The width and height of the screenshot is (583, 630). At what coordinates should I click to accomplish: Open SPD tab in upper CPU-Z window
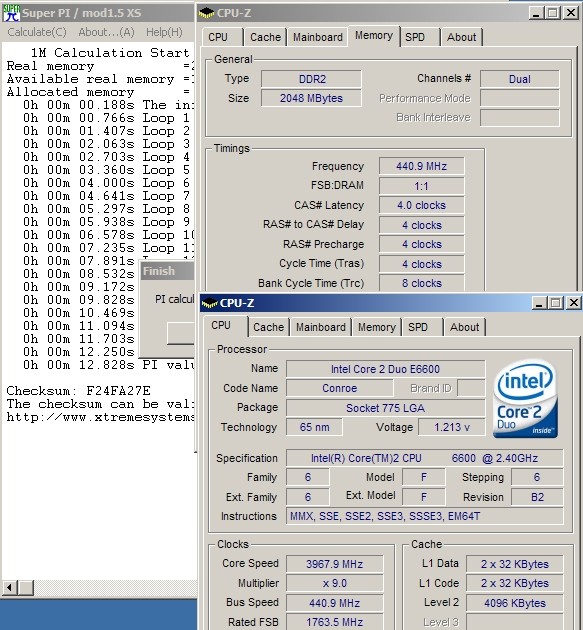click(x=415, y=37)
